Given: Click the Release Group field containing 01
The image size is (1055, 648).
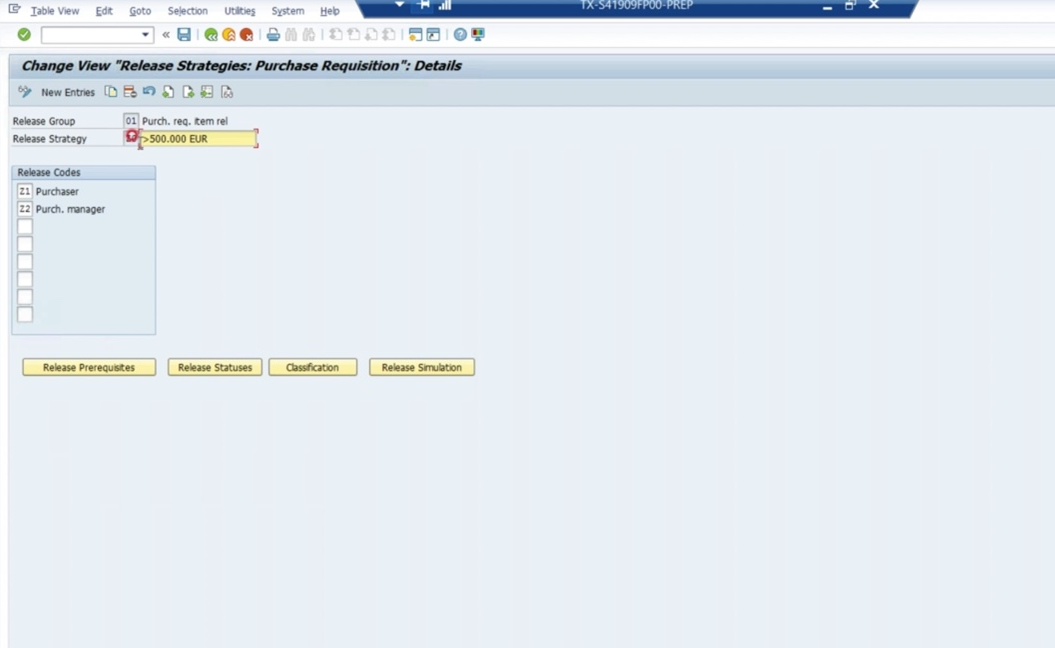Looking at the screenshot, I should click(x=131, y=121).
